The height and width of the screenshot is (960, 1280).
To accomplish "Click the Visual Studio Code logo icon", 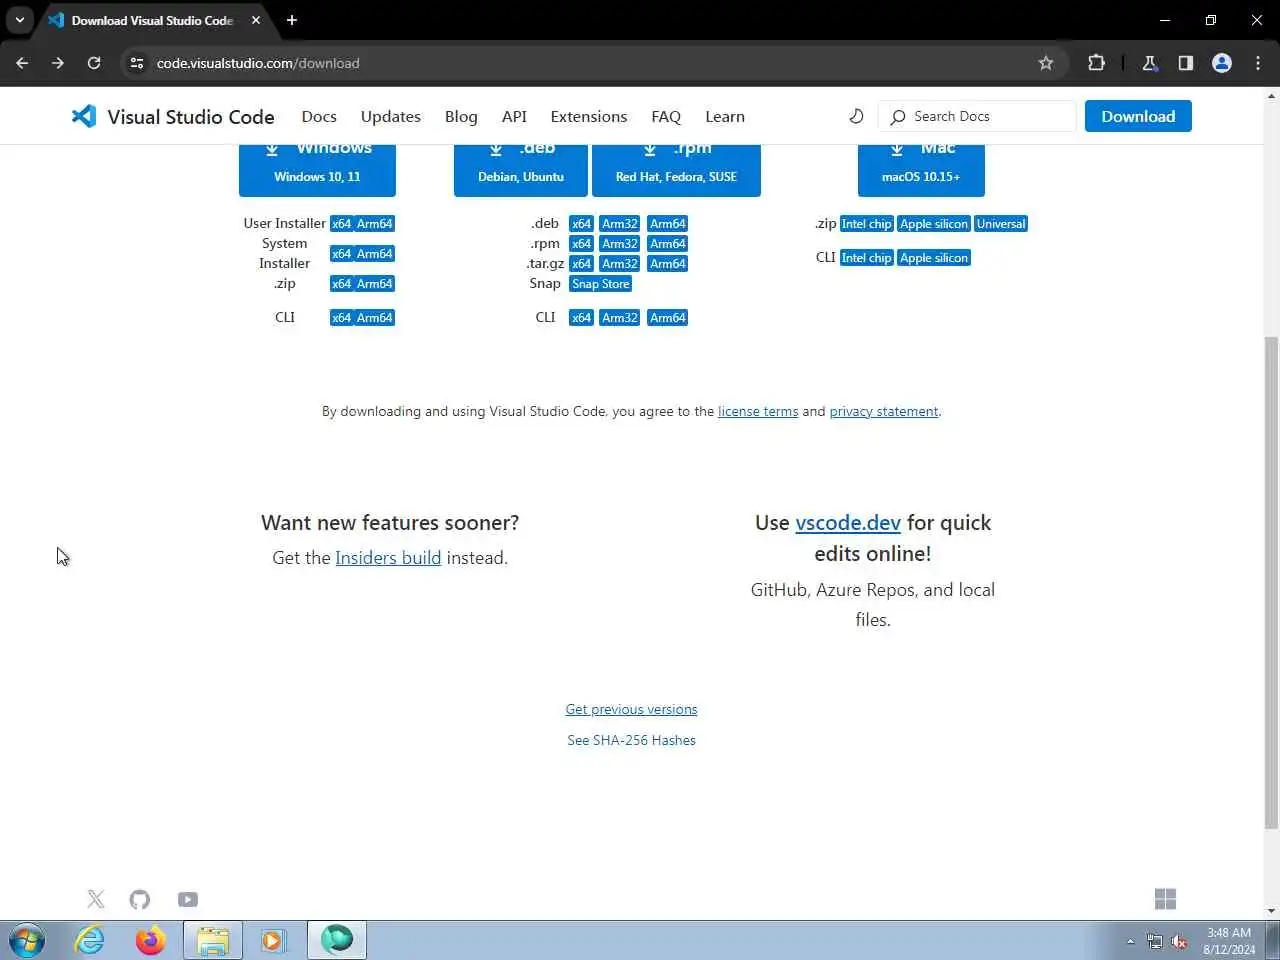I will pyautogui.click(x=84, y=116).
